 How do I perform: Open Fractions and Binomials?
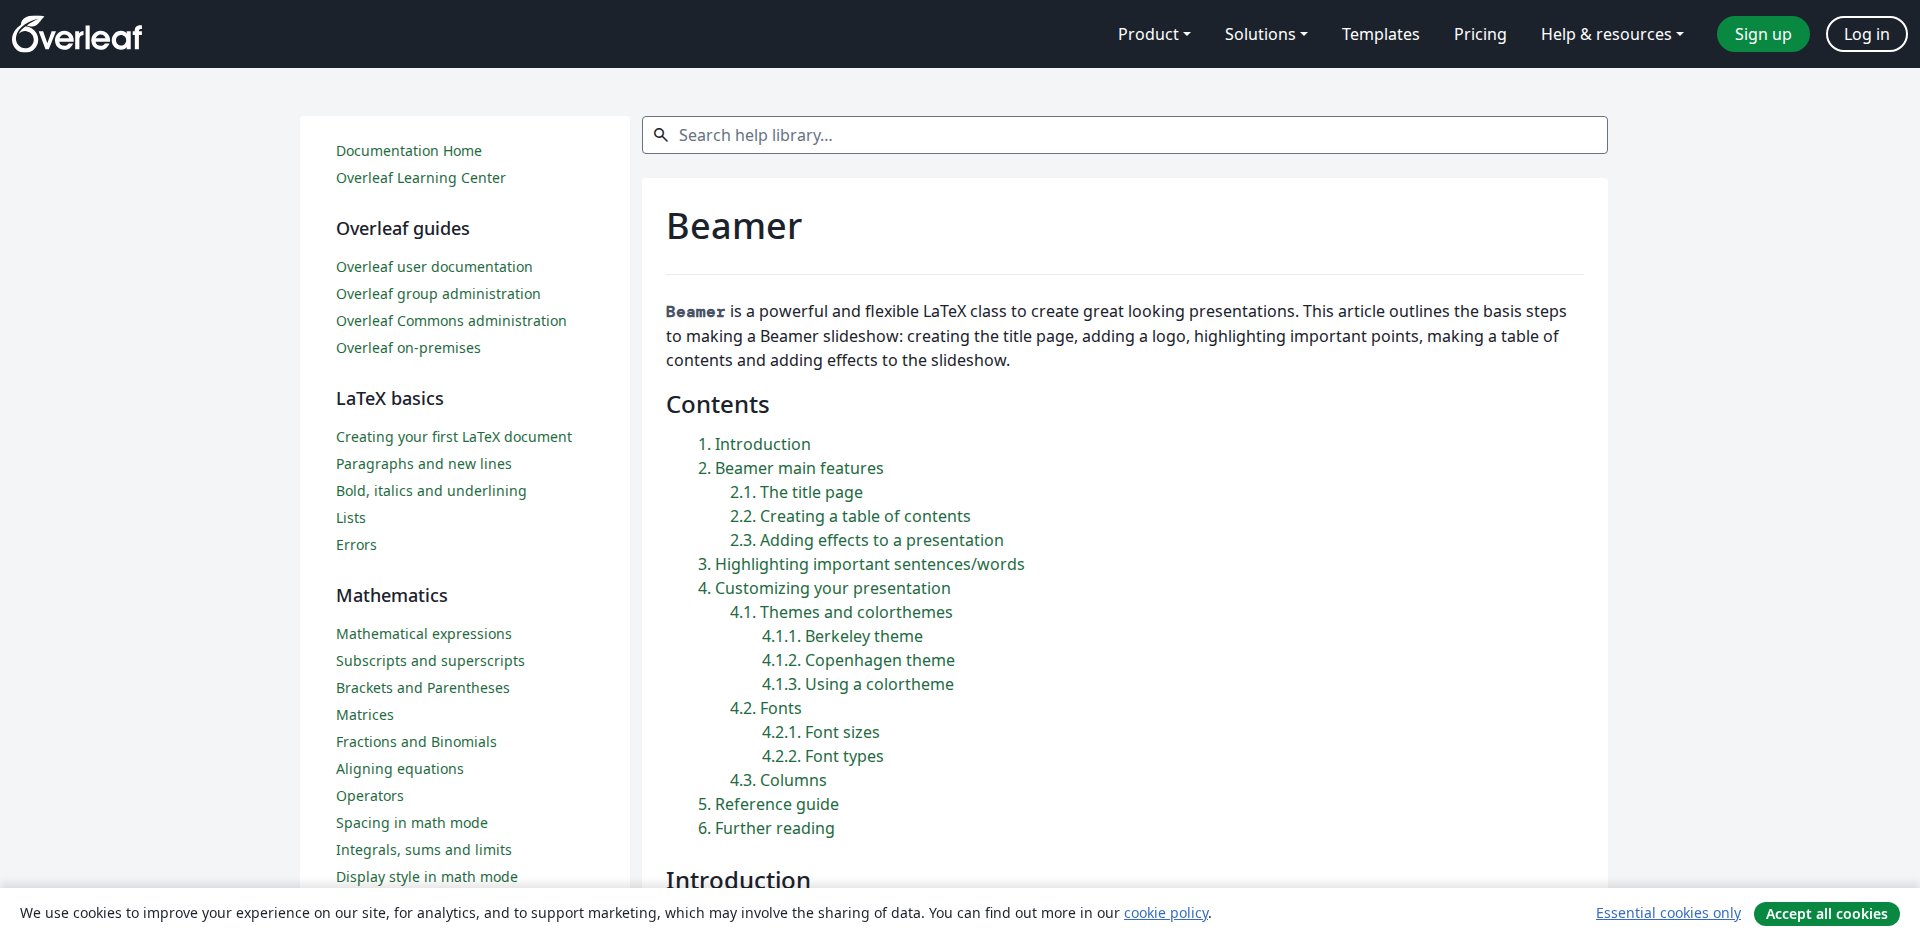tap(416, 742)
